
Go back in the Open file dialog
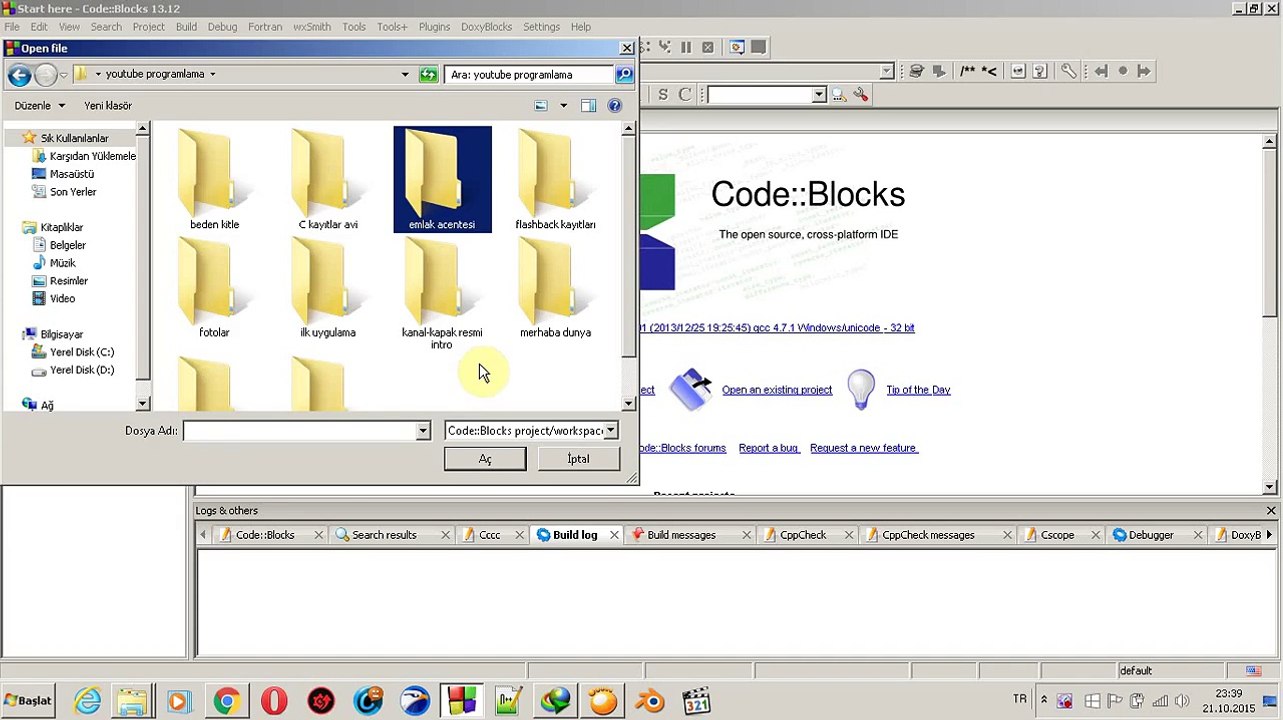(19, 74)
